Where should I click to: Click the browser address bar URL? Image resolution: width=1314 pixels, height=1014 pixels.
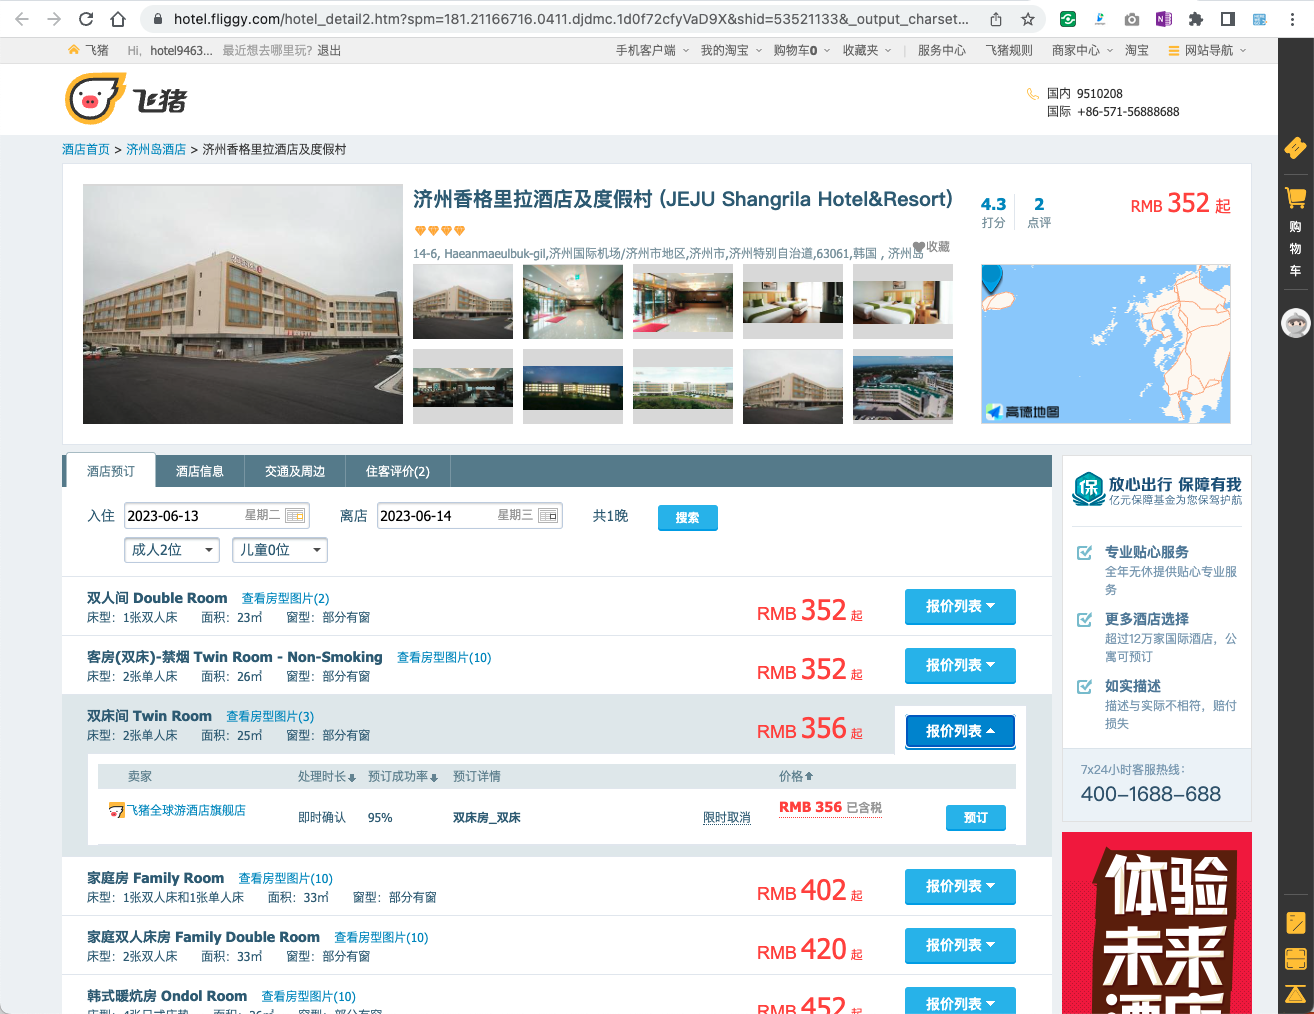pos(570,19)
